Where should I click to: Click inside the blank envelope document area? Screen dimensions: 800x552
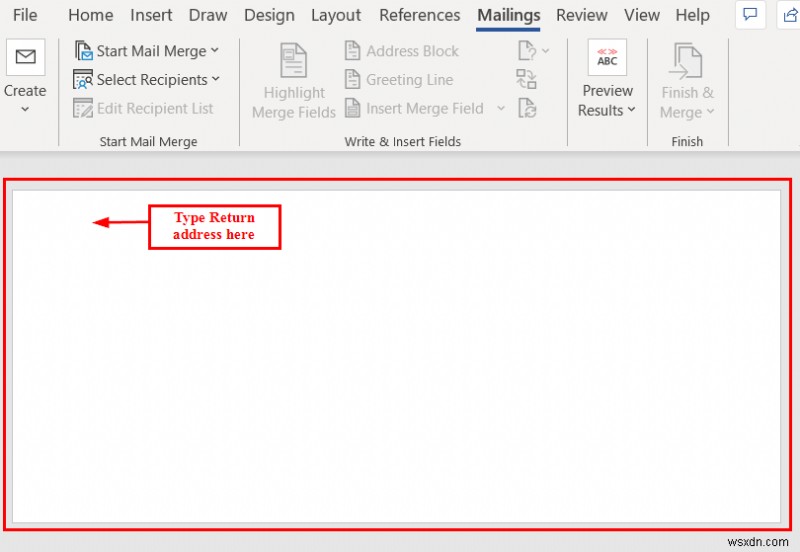[x=396, y=357]
